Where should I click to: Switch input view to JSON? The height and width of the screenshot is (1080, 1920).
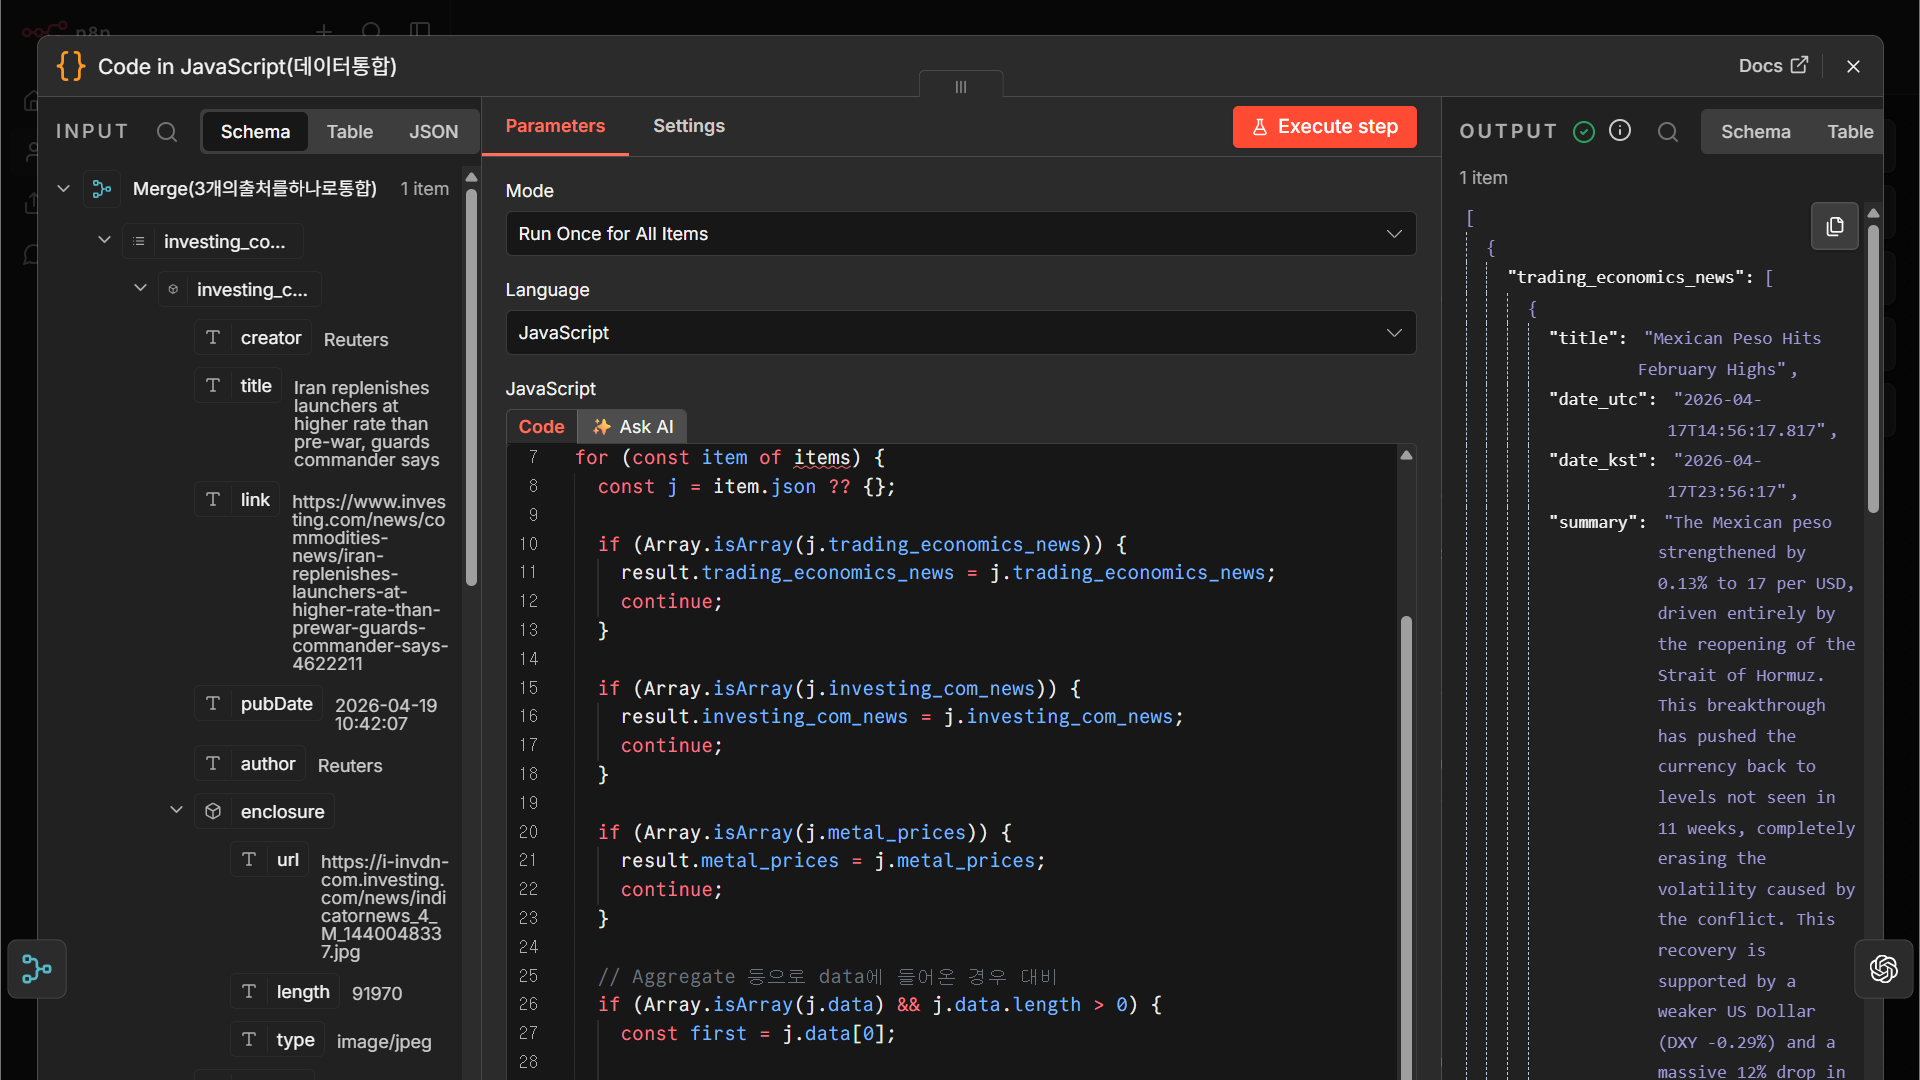[x=433, y=132]
